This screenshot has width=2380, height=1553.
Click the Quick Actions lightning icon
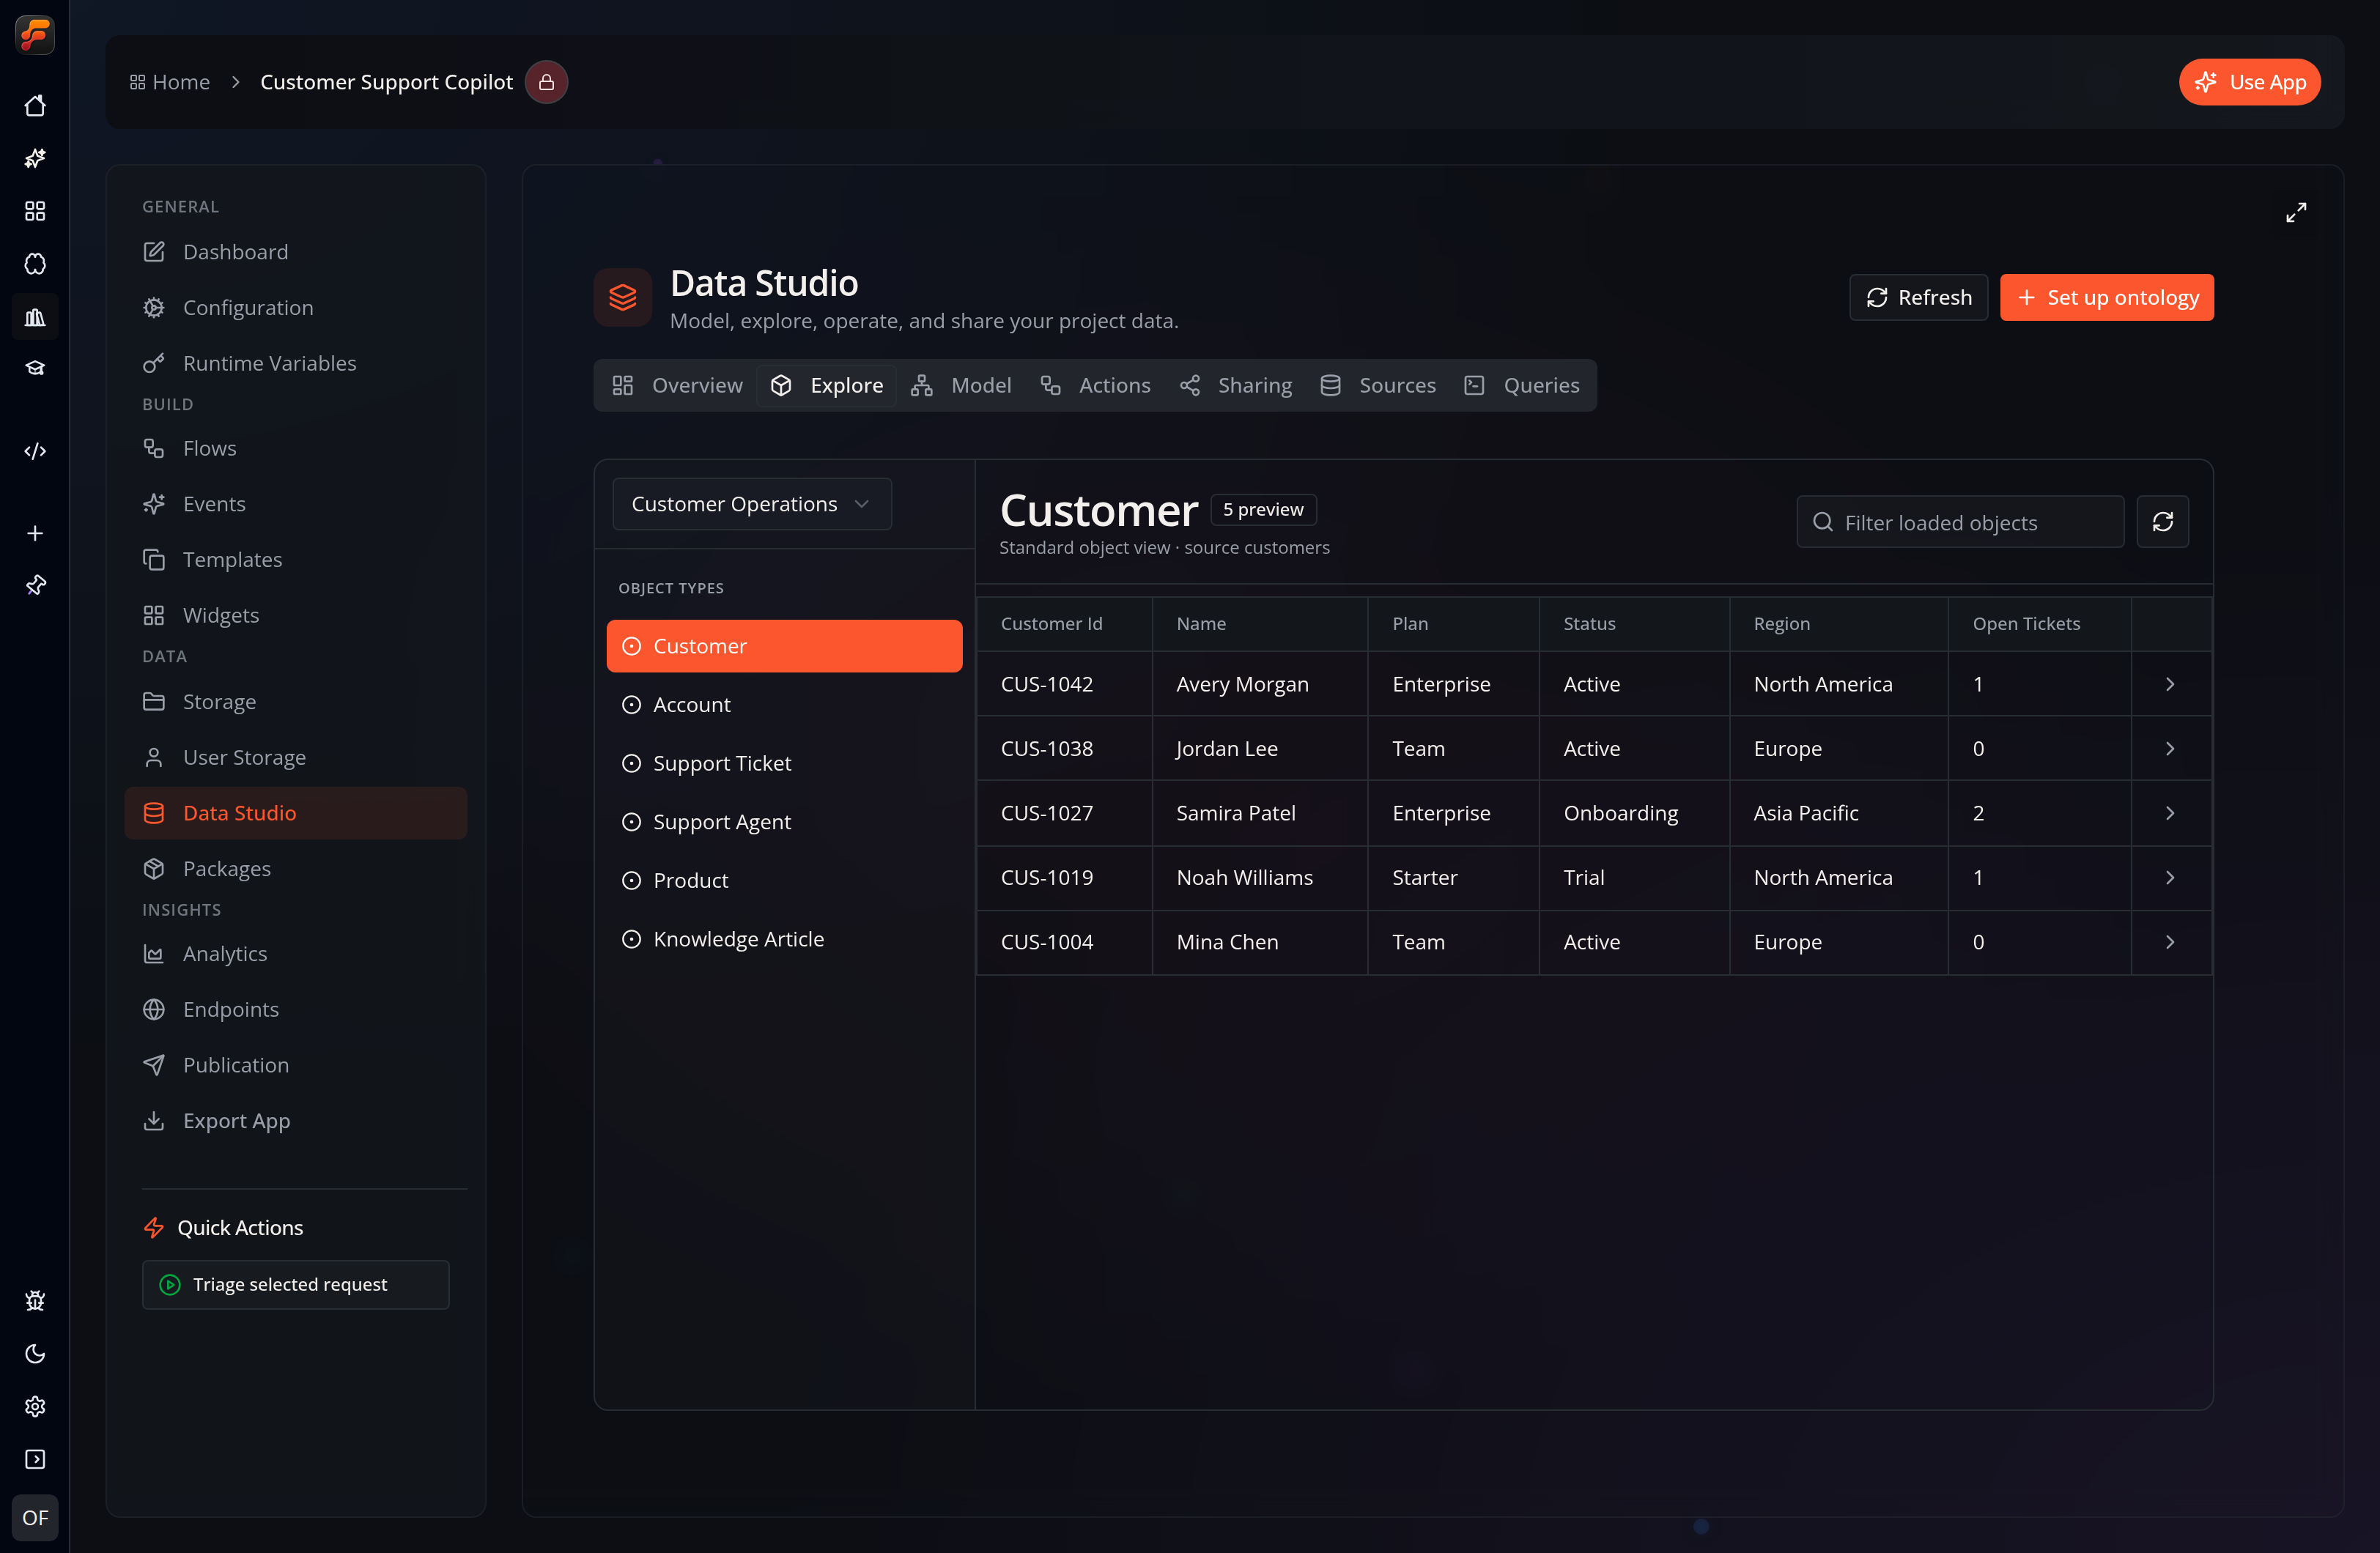(154, 1228)
